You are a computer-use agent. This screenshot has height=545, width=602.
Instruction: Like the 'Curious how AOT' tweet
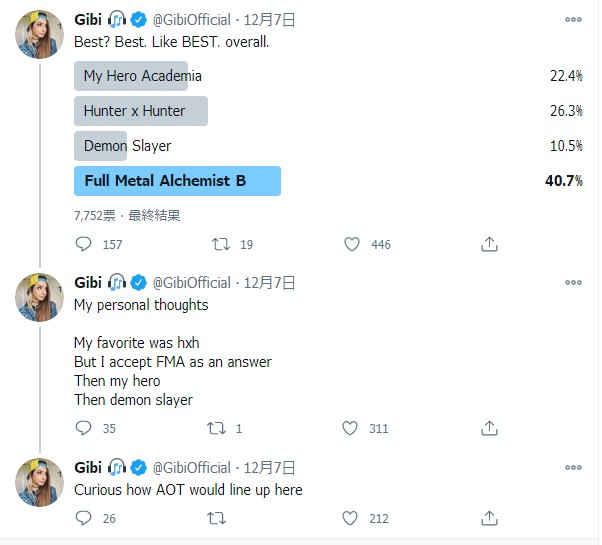351,518
